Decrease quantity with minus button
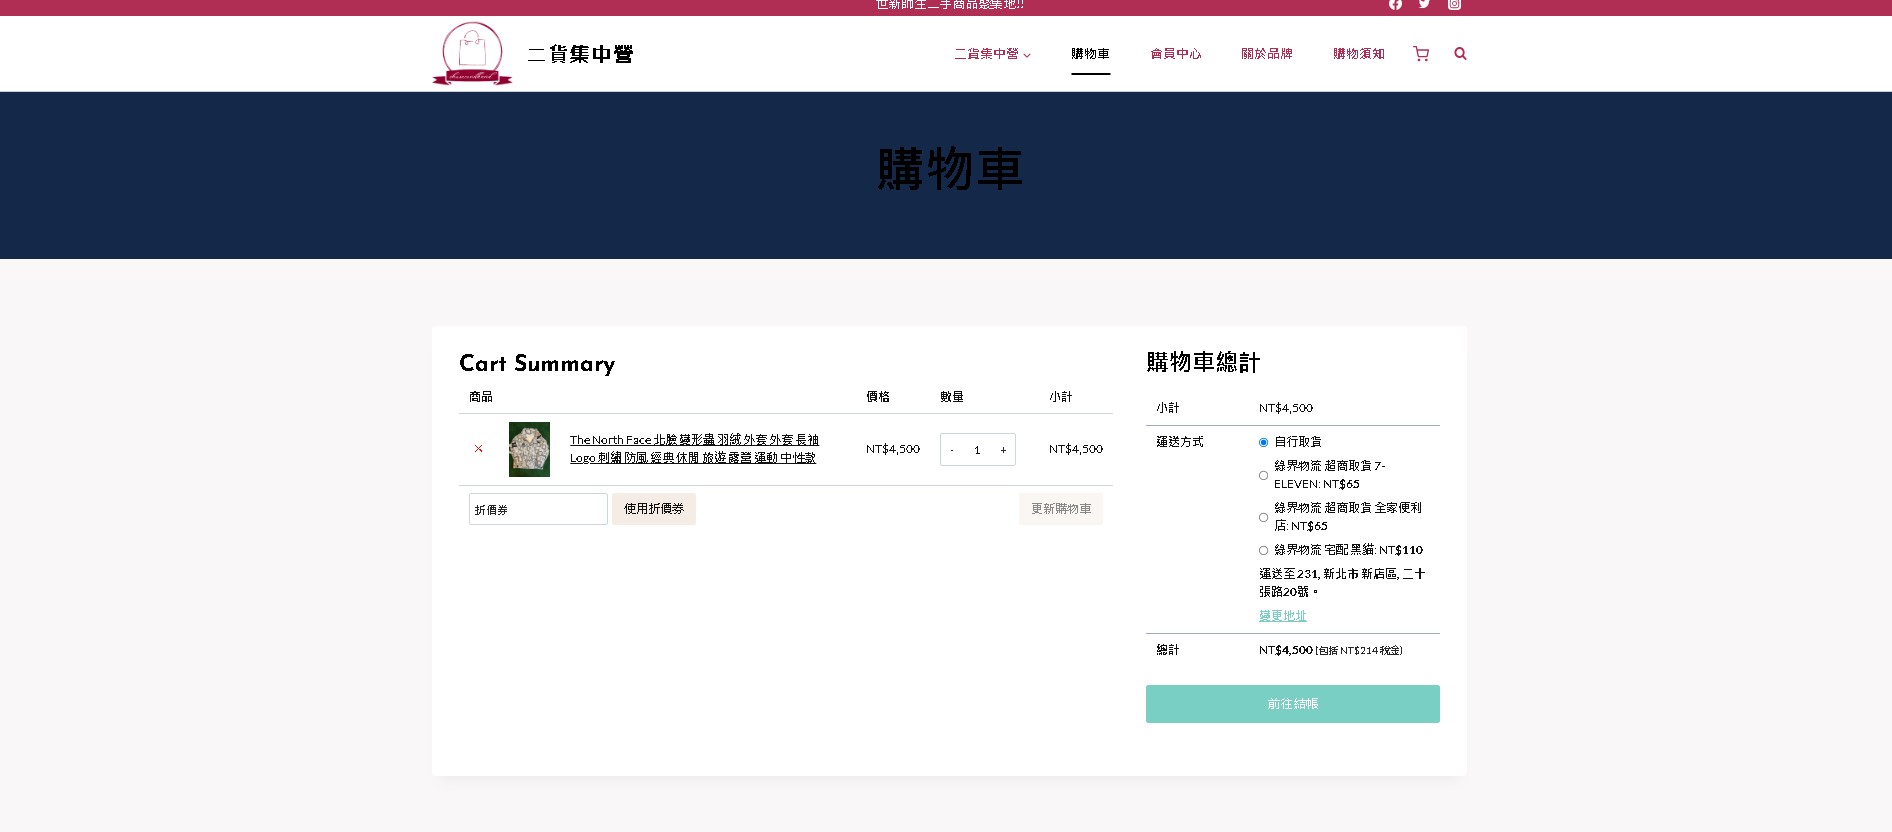This screenshot has height=832, width=1892. tap(952, 450)
